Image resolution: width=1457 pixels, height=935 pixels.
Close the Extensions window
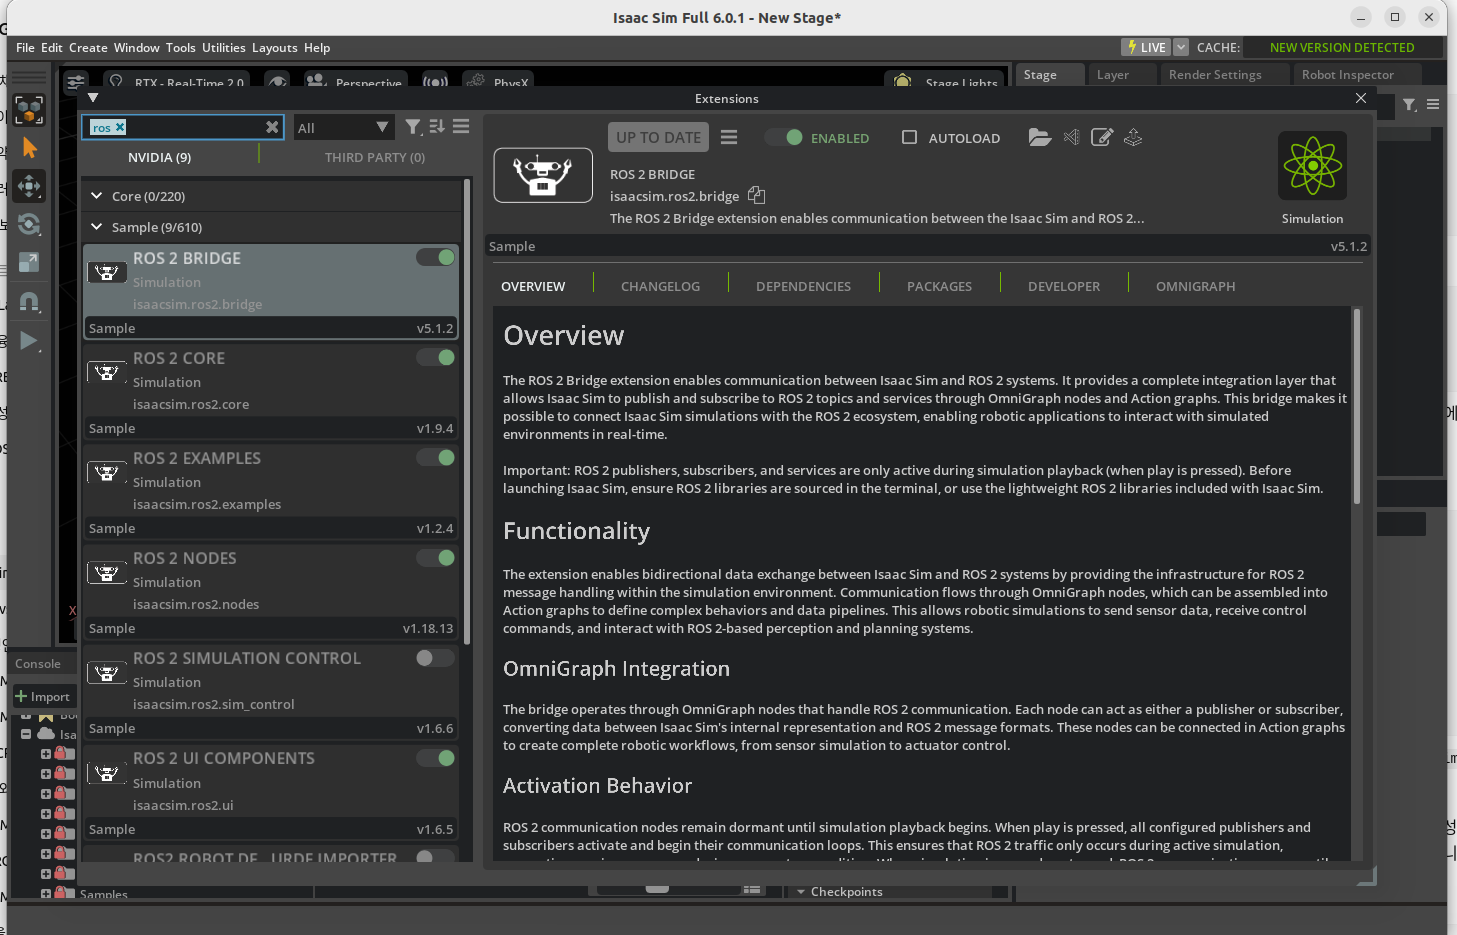pyautogui.click(x=1361, y=98)
